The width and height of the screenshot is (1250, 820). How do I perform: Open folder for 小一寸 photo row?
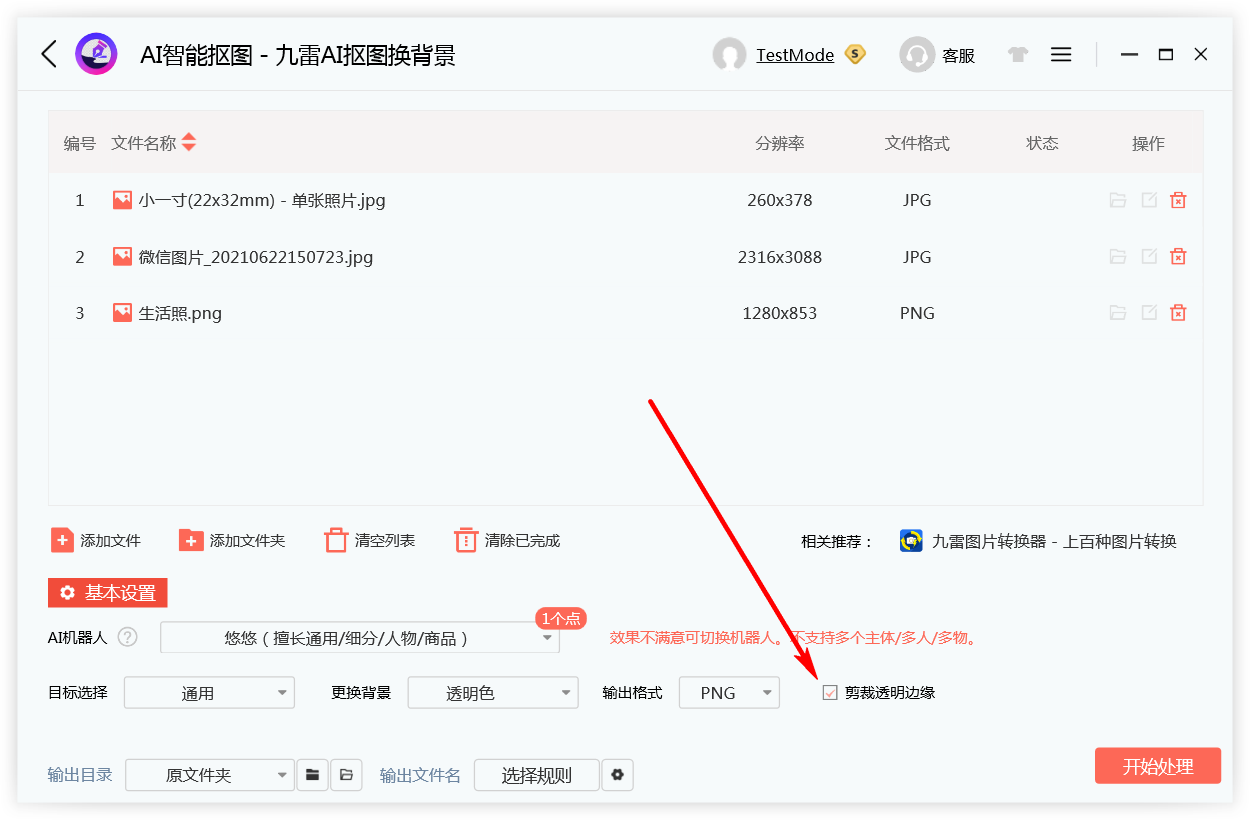point(1118,200)
